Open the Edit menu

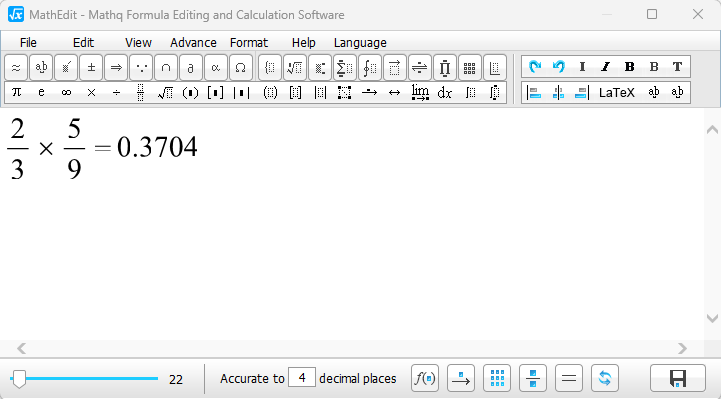pyautogui.click(x=83, y=43)
